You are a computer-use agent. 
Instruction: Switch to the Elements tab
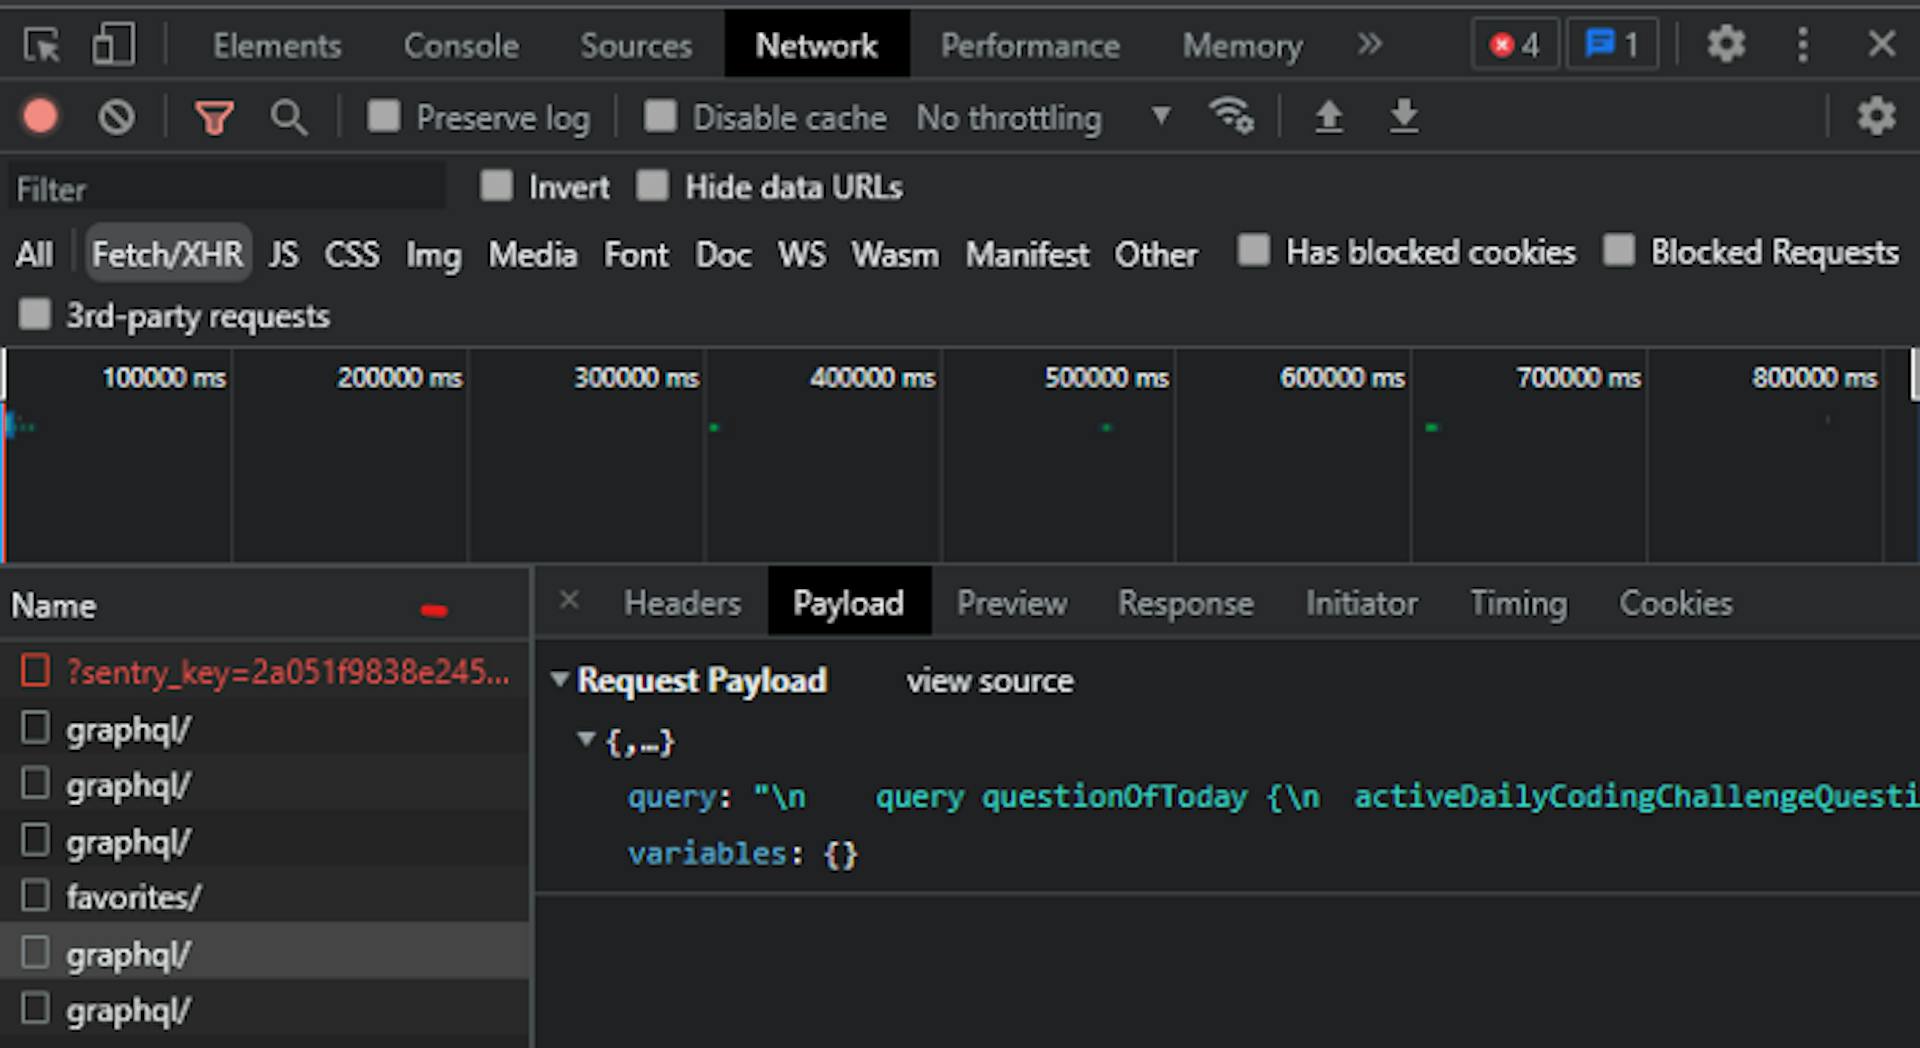277,46
